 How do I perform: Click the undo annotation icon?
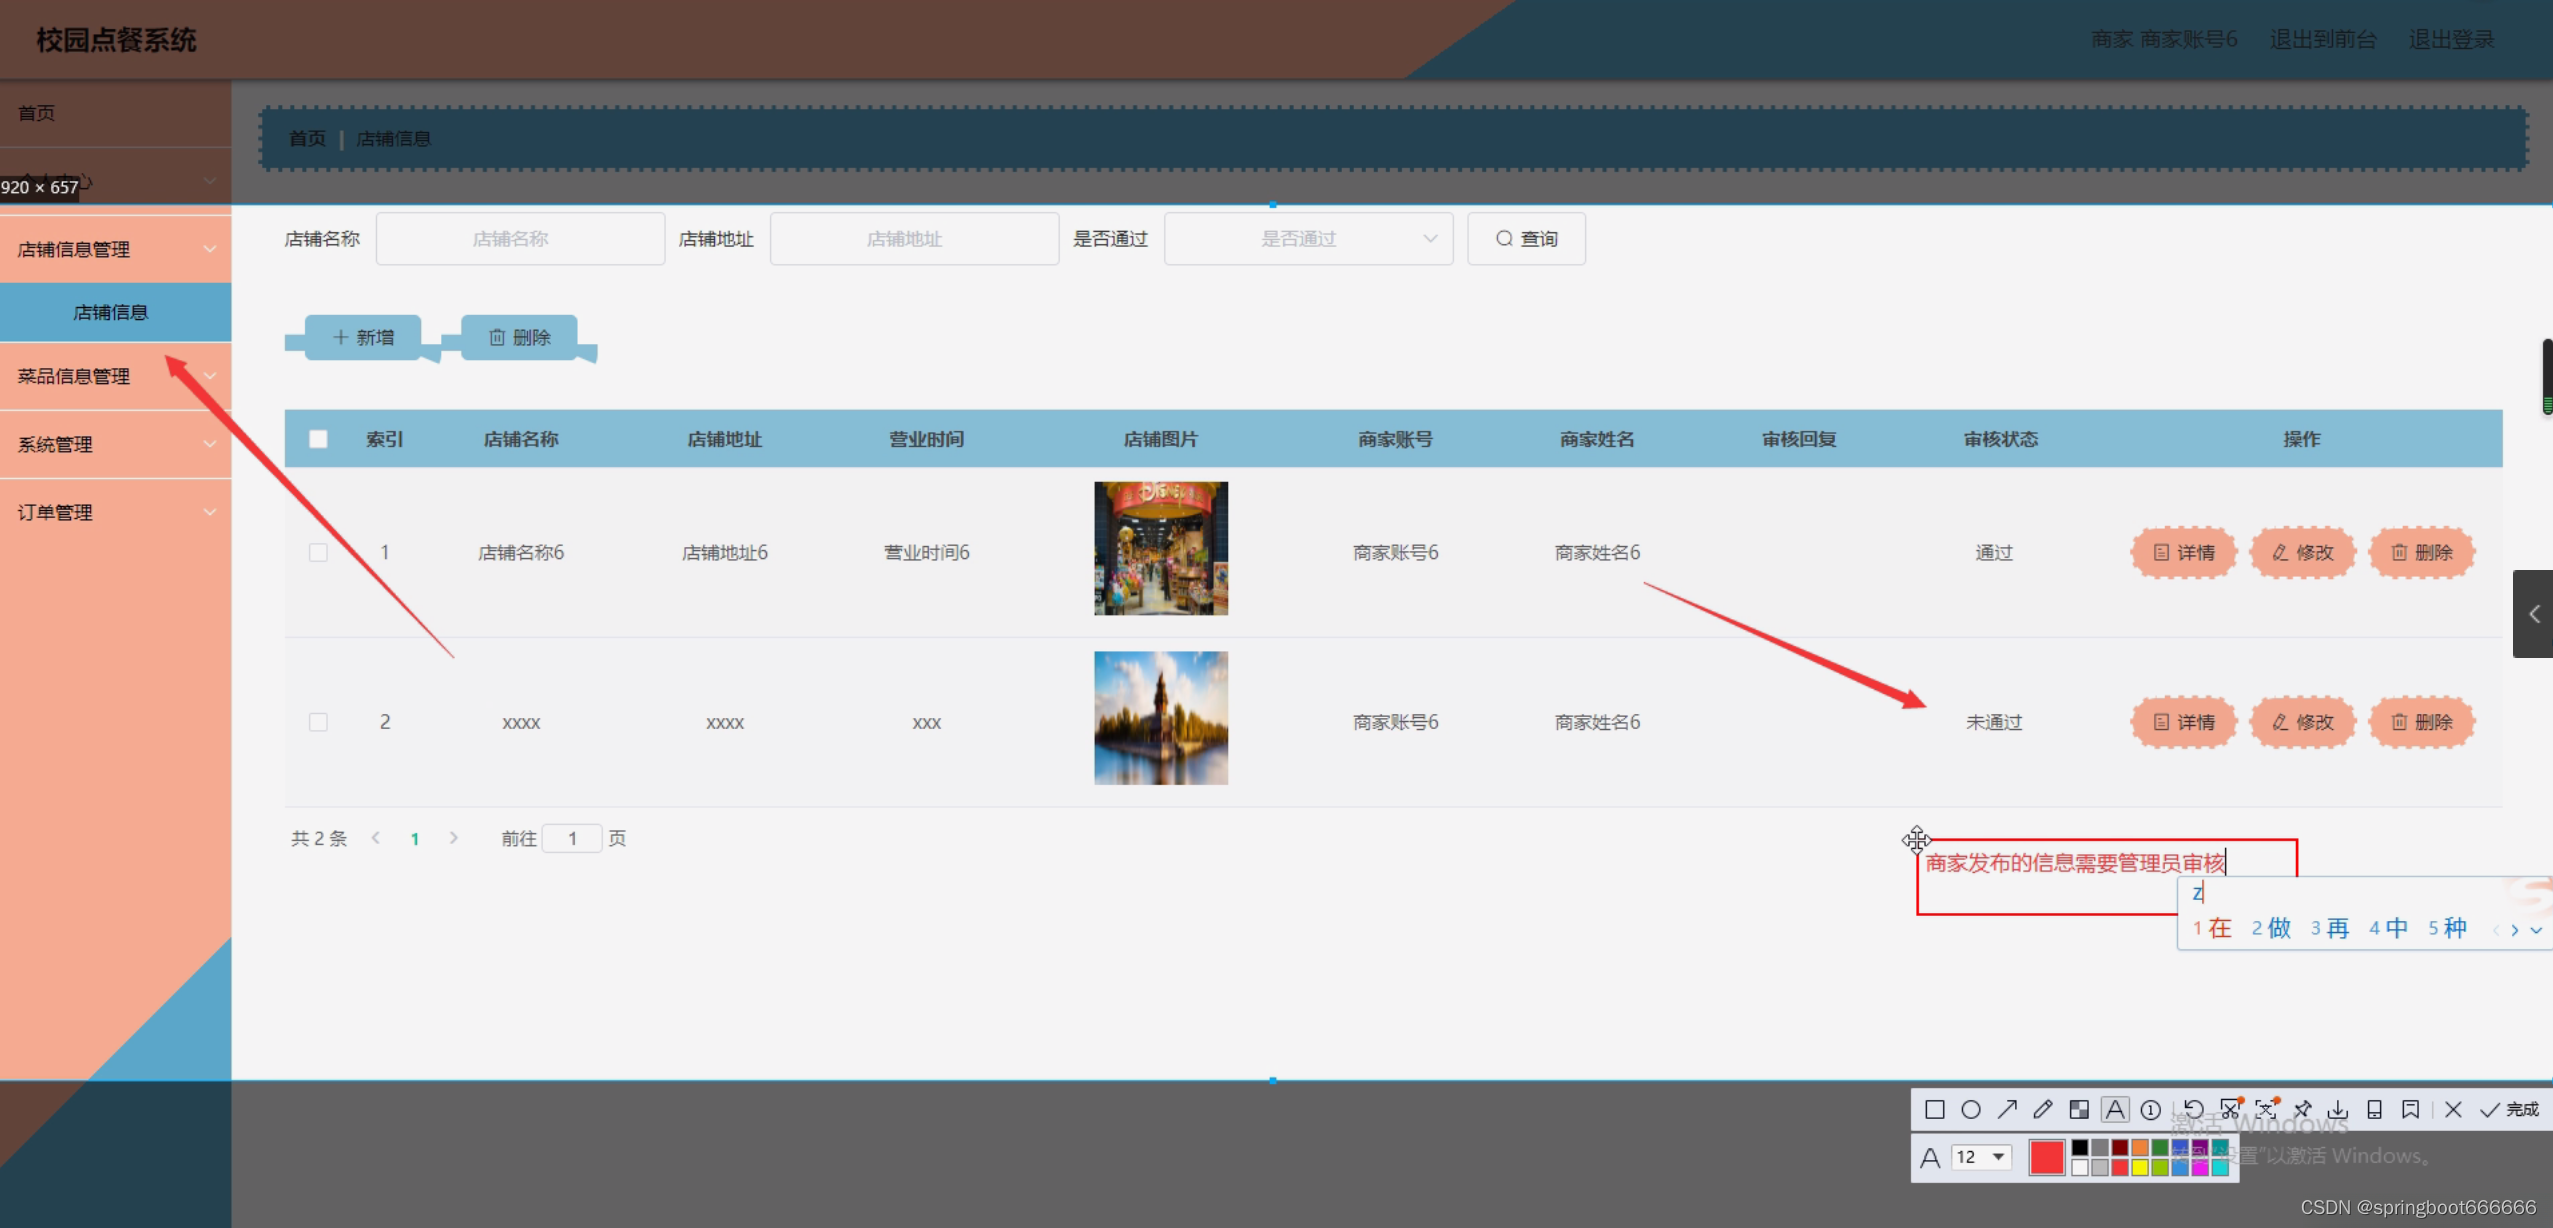point(2193,1109)
